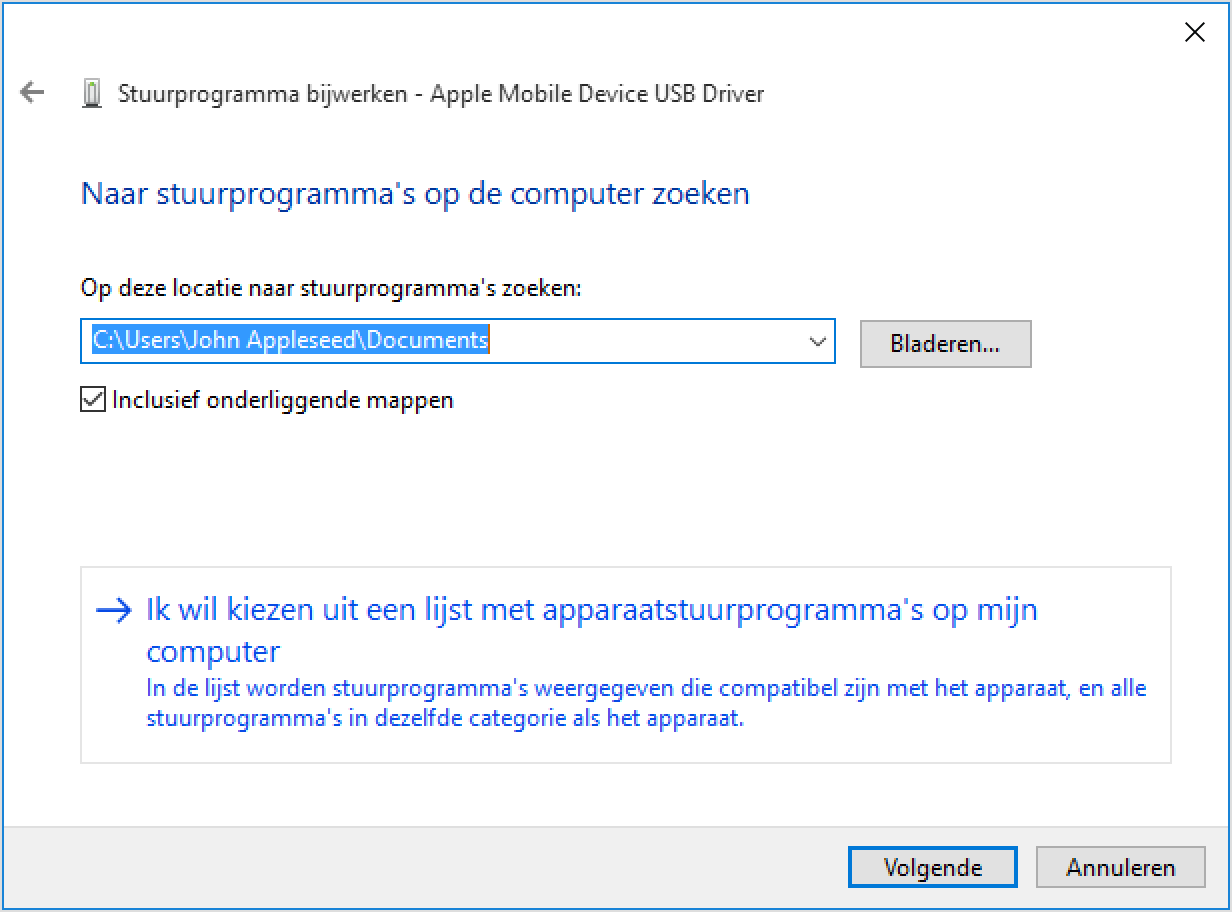1232x912 pixels.
Task: Select the highlighted C:\Users\John Appleseed\Documents text
Action: coord(290,340)
